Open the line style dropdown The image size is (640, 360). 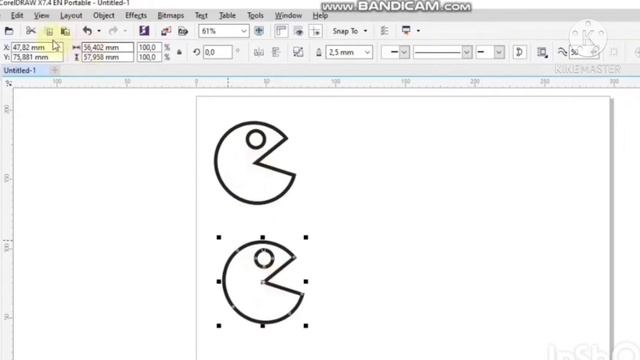tap(467, 52)
